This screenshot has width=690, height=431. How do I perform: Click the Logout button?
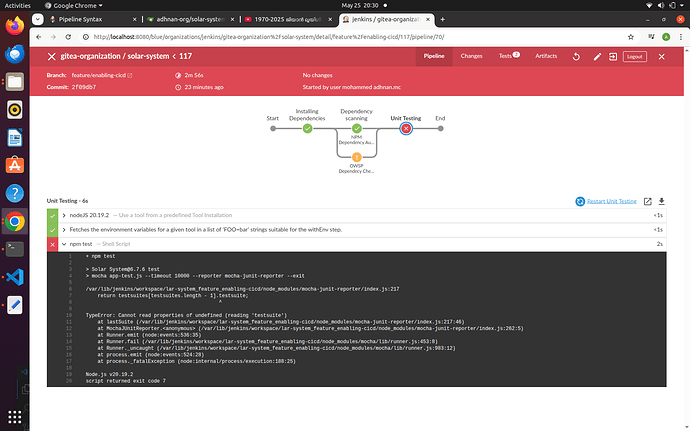635,57
